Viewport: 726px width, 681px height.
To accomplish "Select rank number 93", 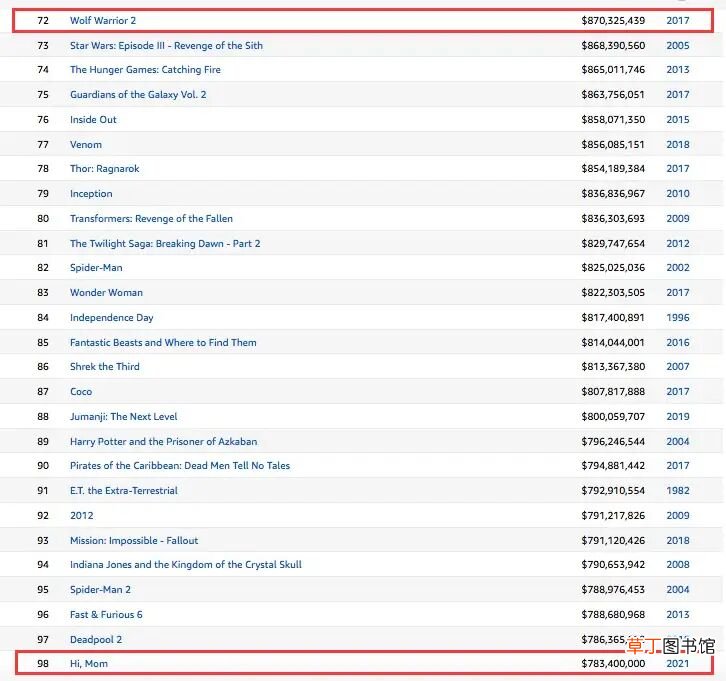I will click(43, 541).
